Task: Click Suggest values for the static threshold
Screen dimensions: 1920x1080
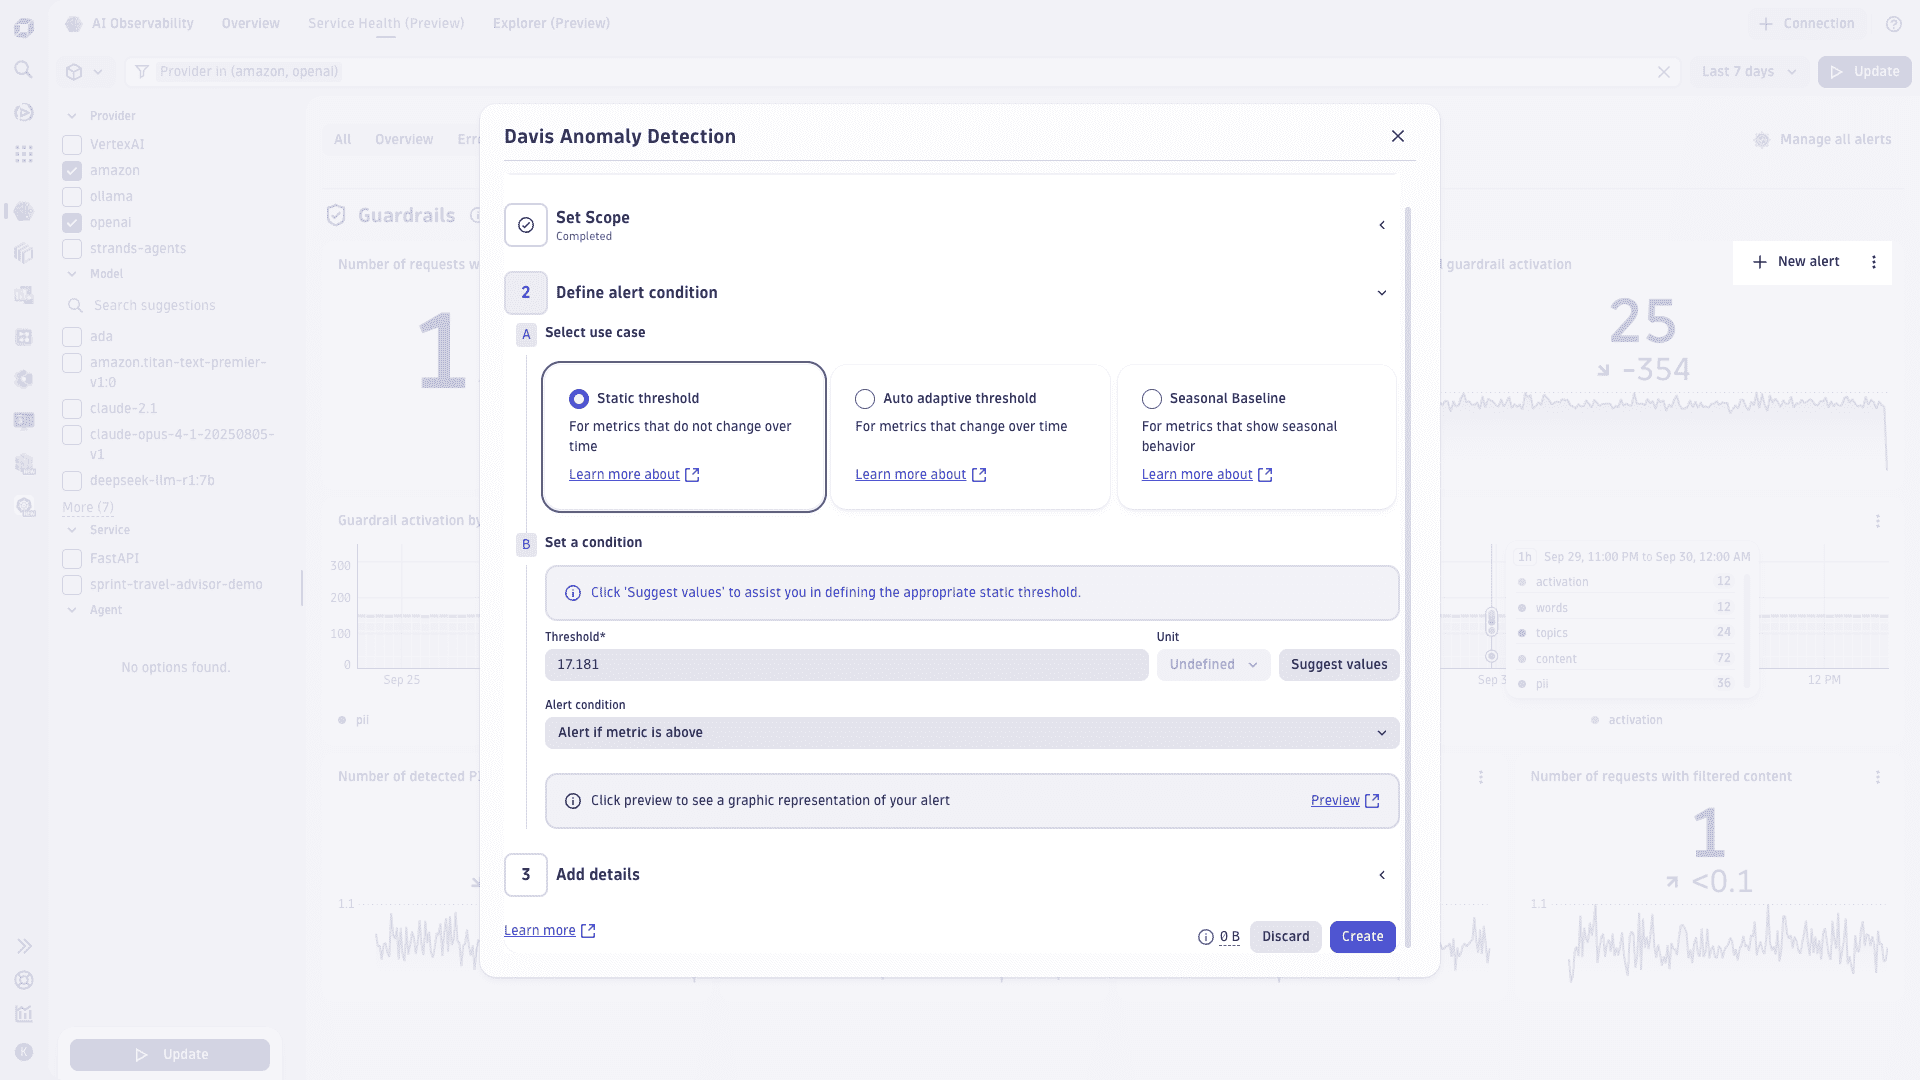Action: point(1339,664)
